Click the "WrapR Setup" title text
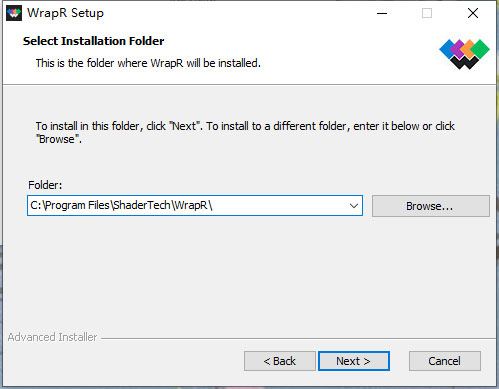 click(x=65, y=13)
